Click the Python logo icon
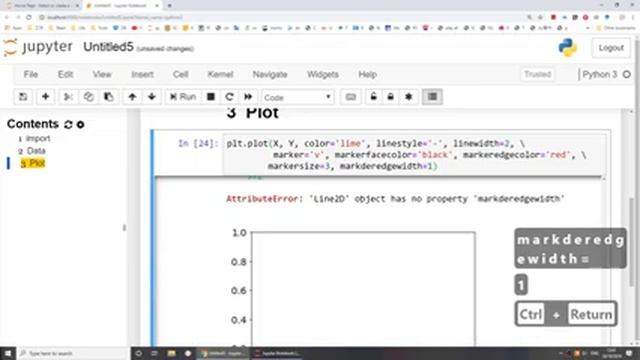This screenshot has width=640, height=360. click(567, 48)
